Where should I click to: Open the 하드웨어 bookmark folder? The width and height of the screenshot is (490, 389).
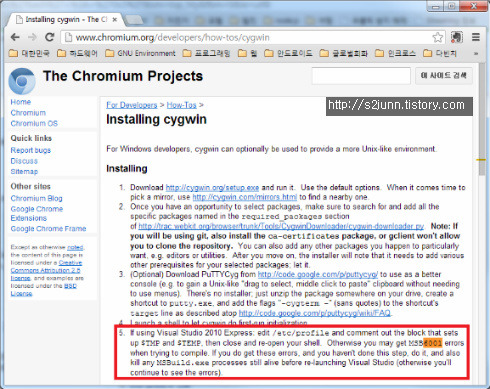click(x=77, y=53)
